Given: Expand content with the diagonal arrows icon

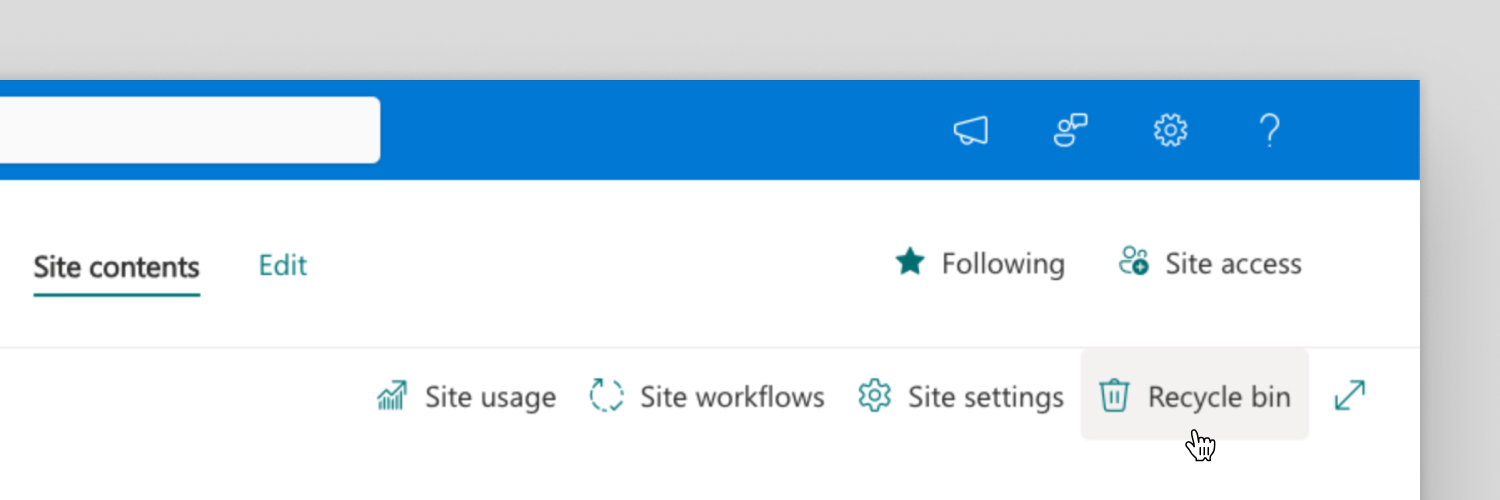Looking at the screenshot, I should click(x=1350, y=395).
